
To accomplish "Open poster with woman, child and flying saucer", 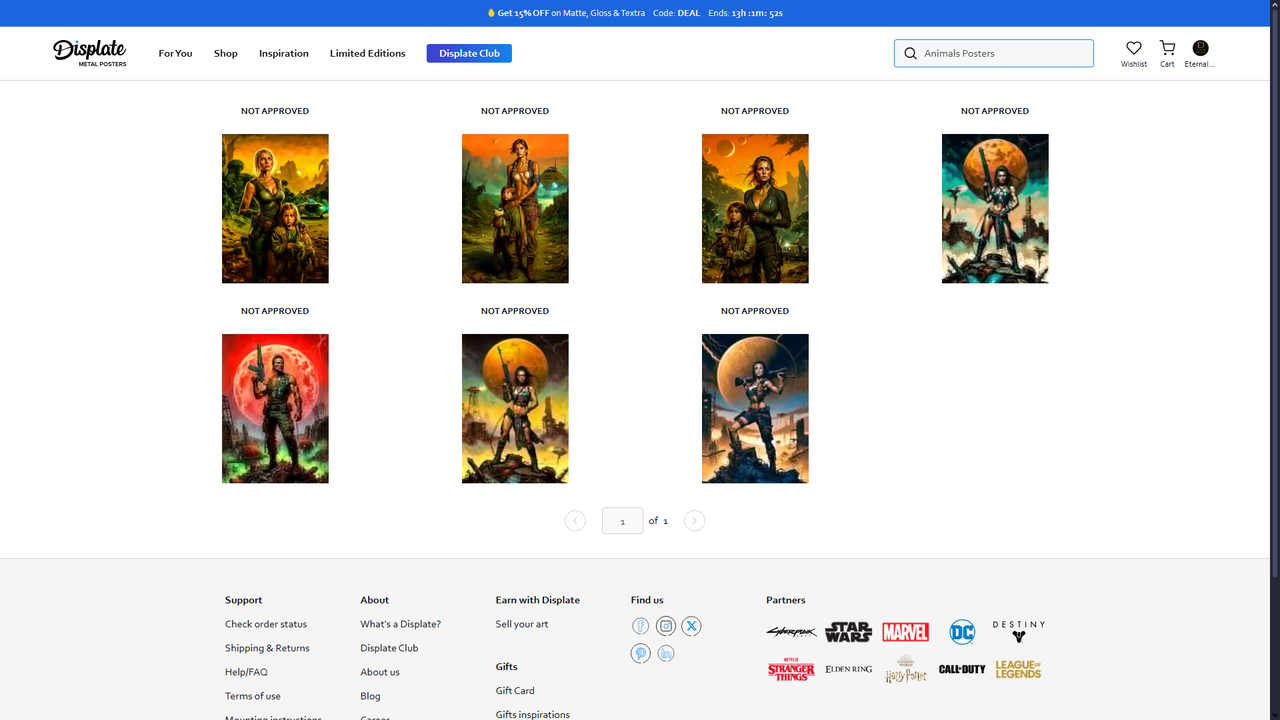I will [515, 208].
